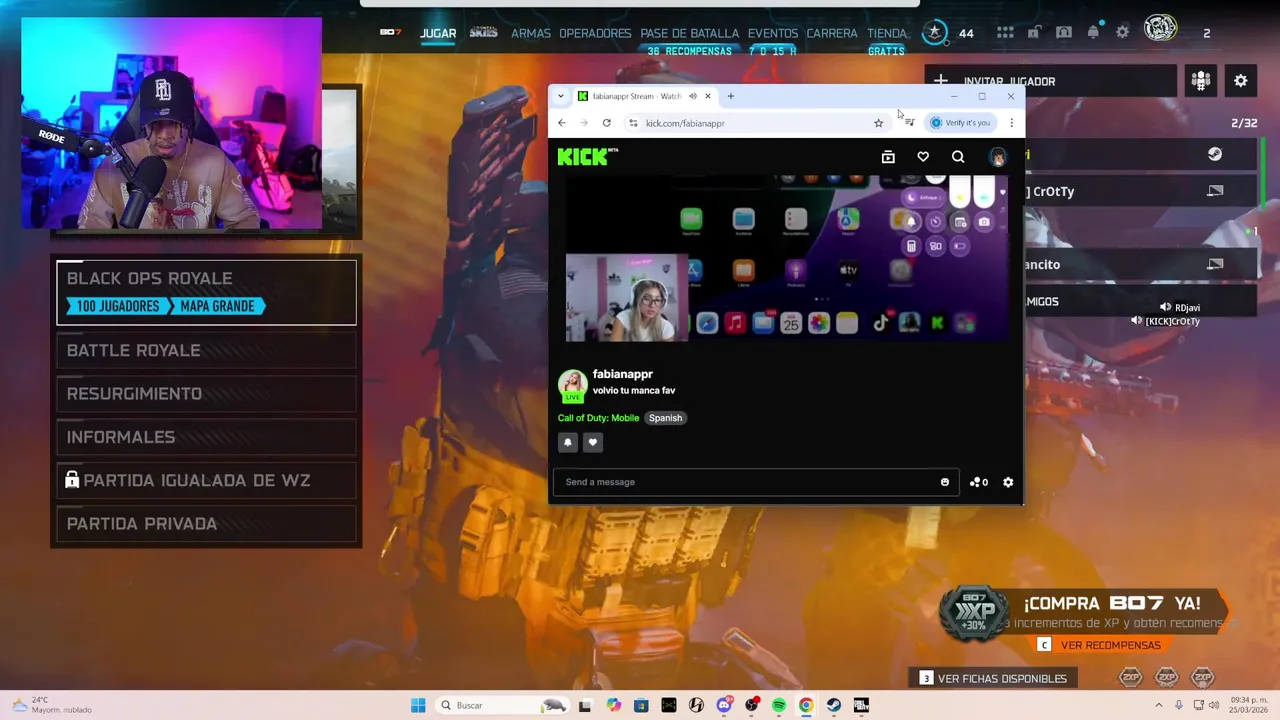1280x720 pixels.
Task: Click the Kick stream video player
Action: click(786, 259)
